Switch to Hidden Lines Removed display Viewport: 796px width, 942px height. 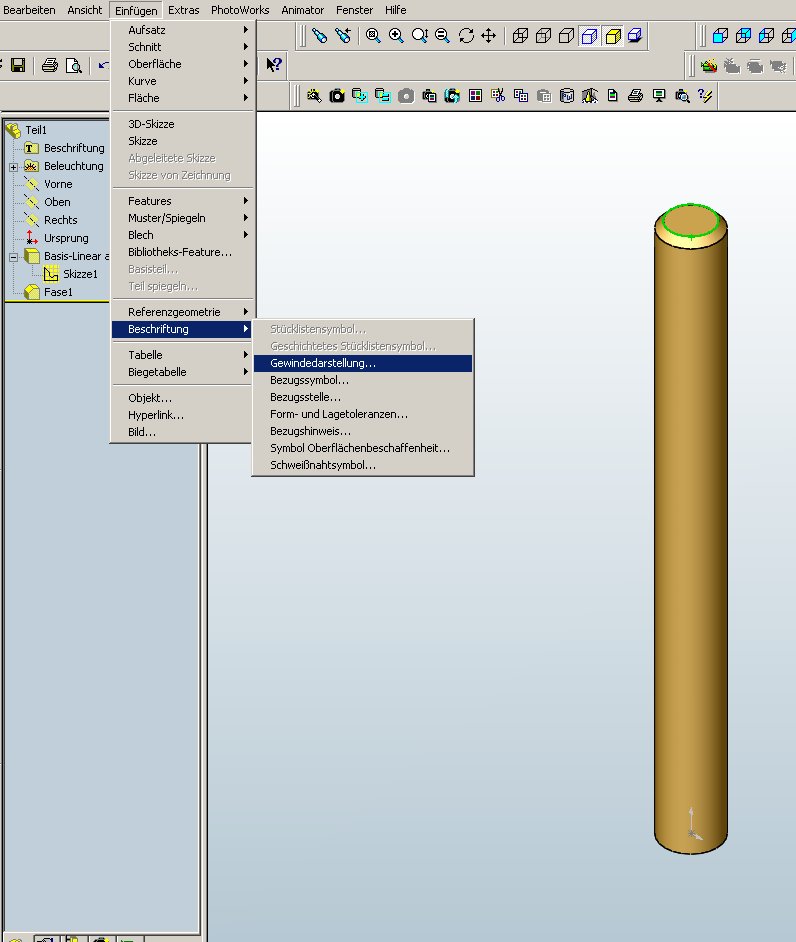coord(566,35)
